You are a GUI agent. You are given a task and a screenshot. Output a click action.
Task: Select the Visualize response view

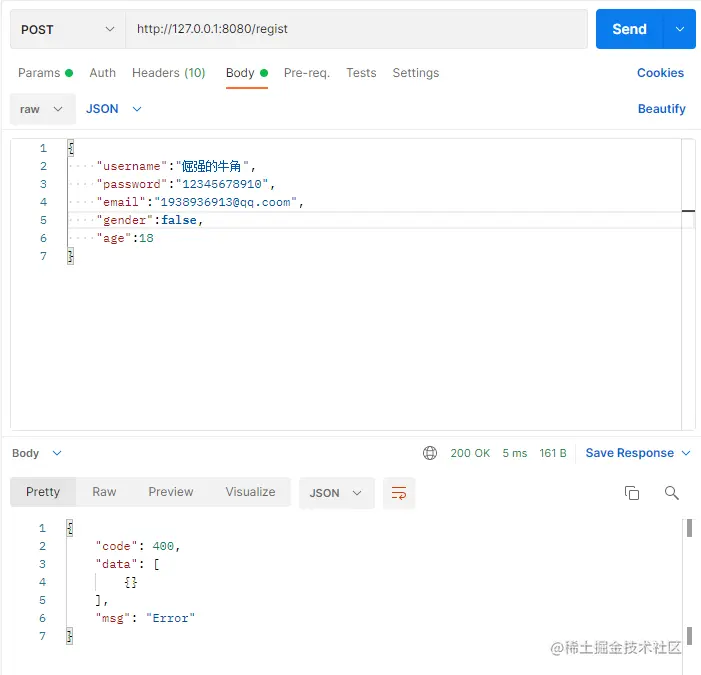tap(250, 492)
